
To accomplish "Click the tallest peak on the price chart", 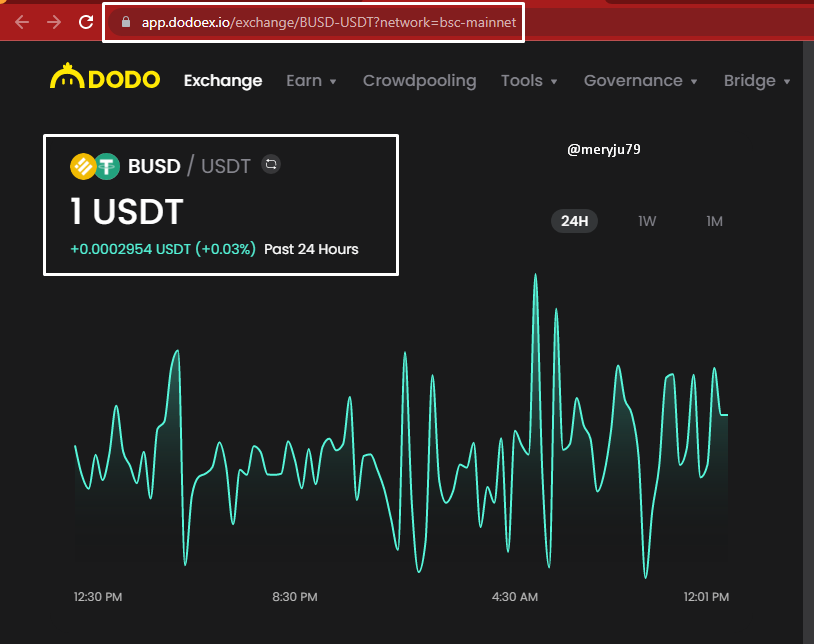I will point(535,275).
